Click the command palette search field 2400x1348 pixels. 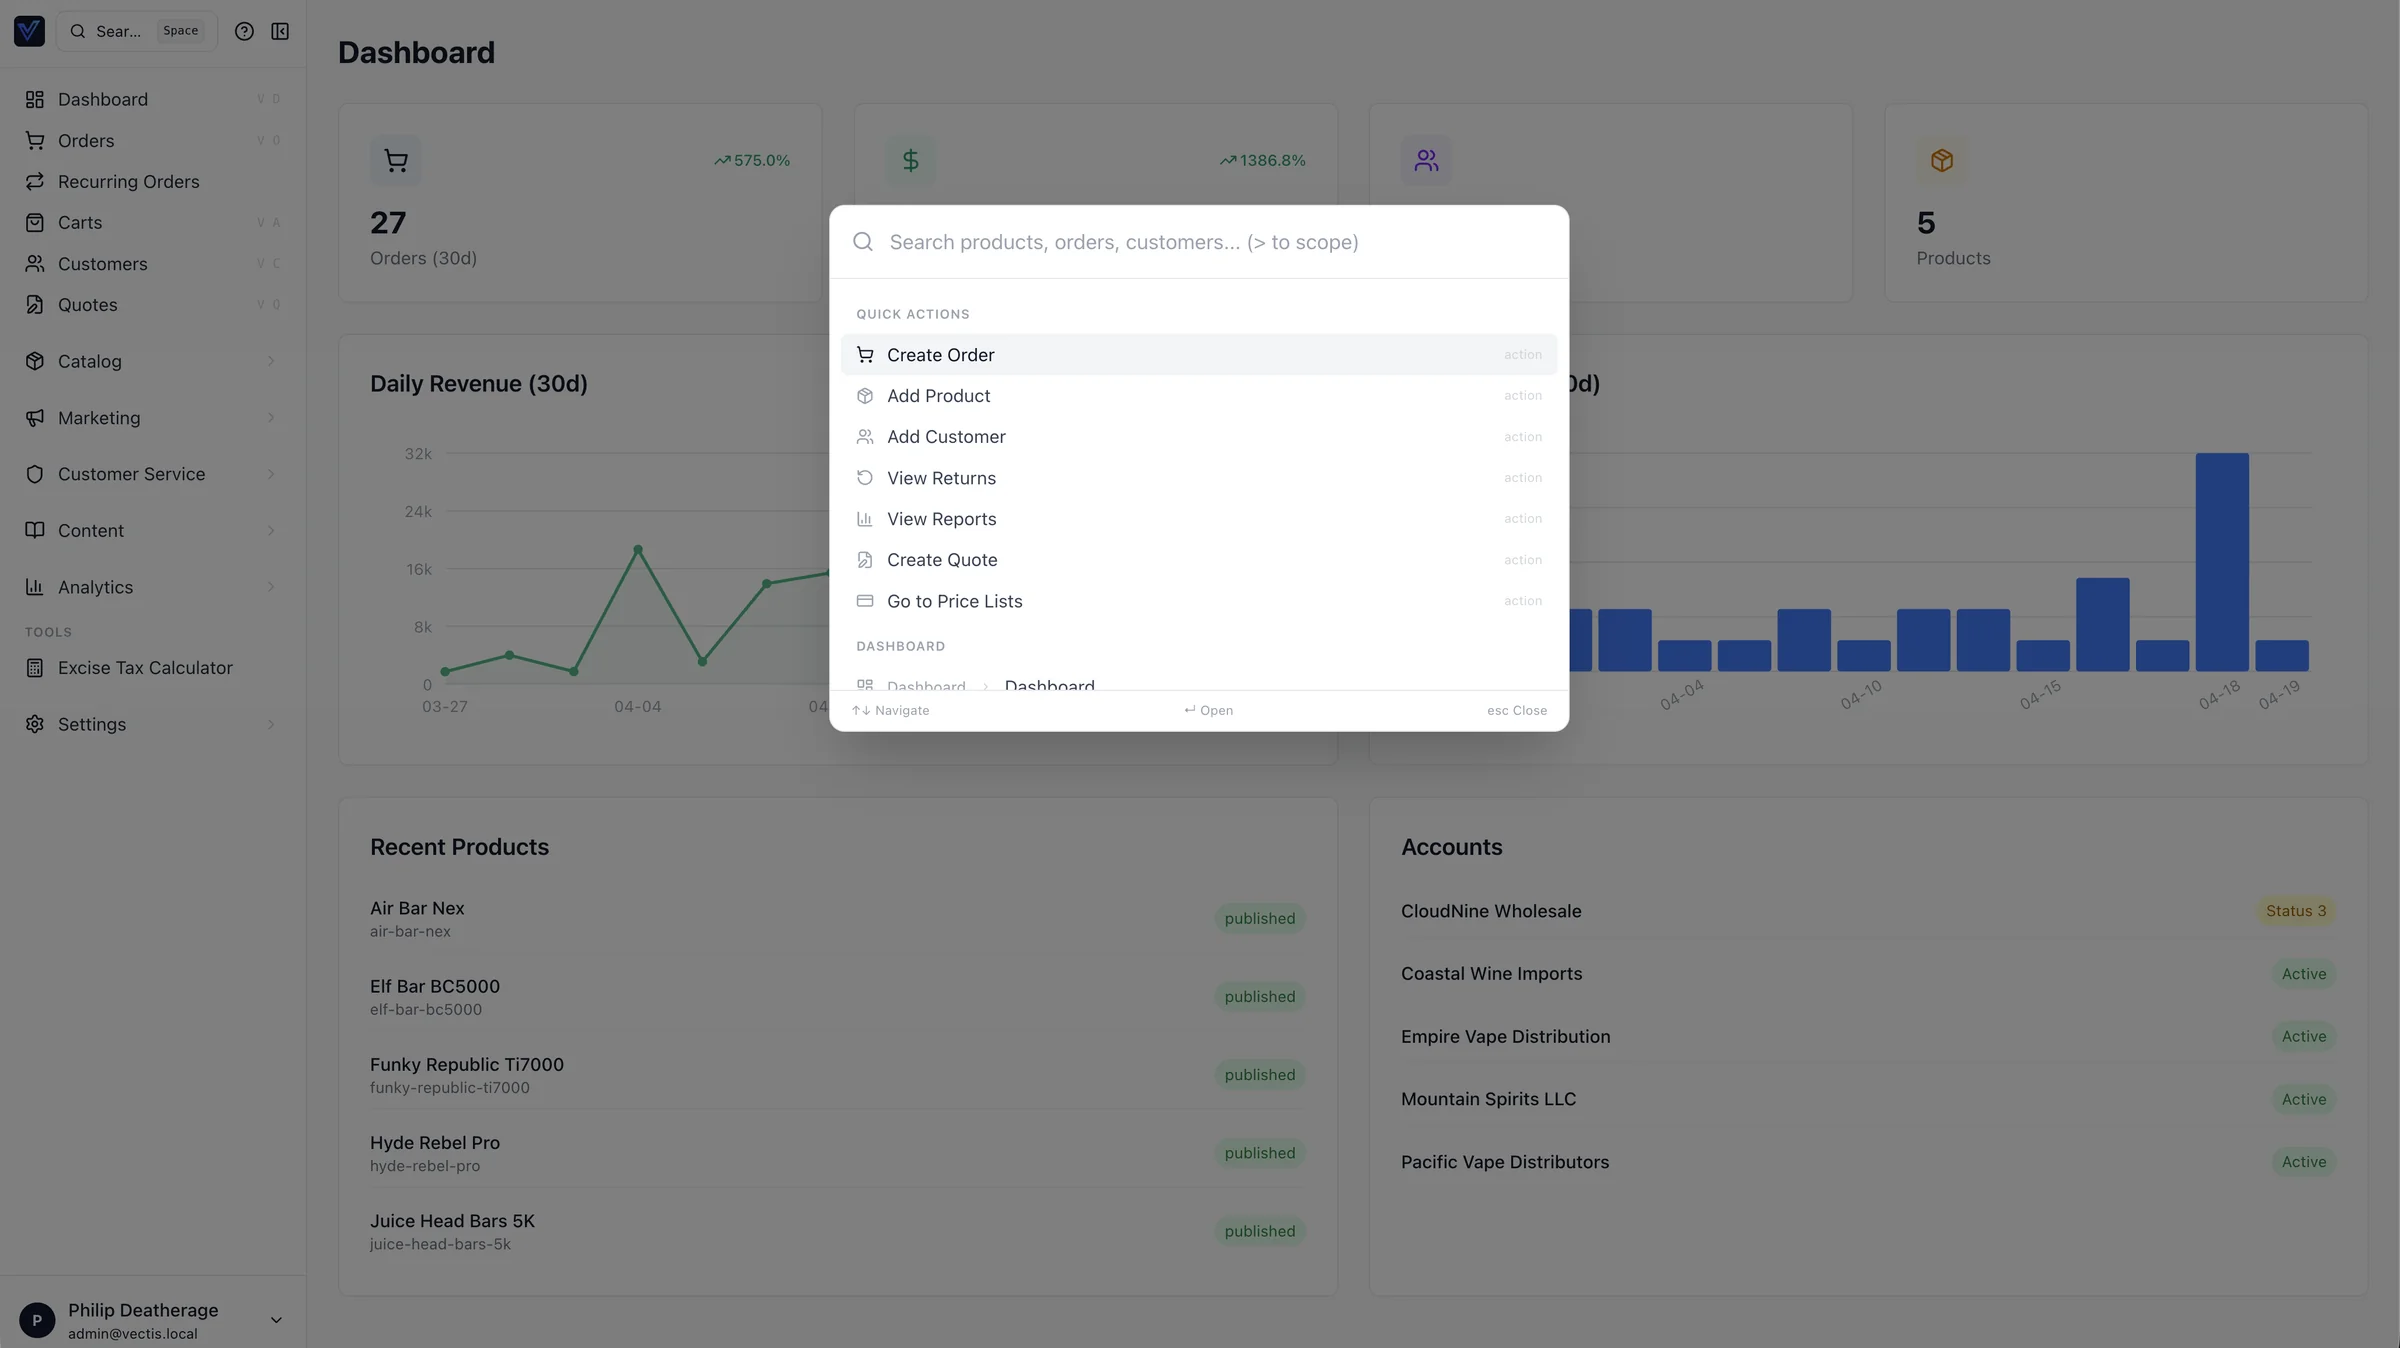click(1200, 242)
